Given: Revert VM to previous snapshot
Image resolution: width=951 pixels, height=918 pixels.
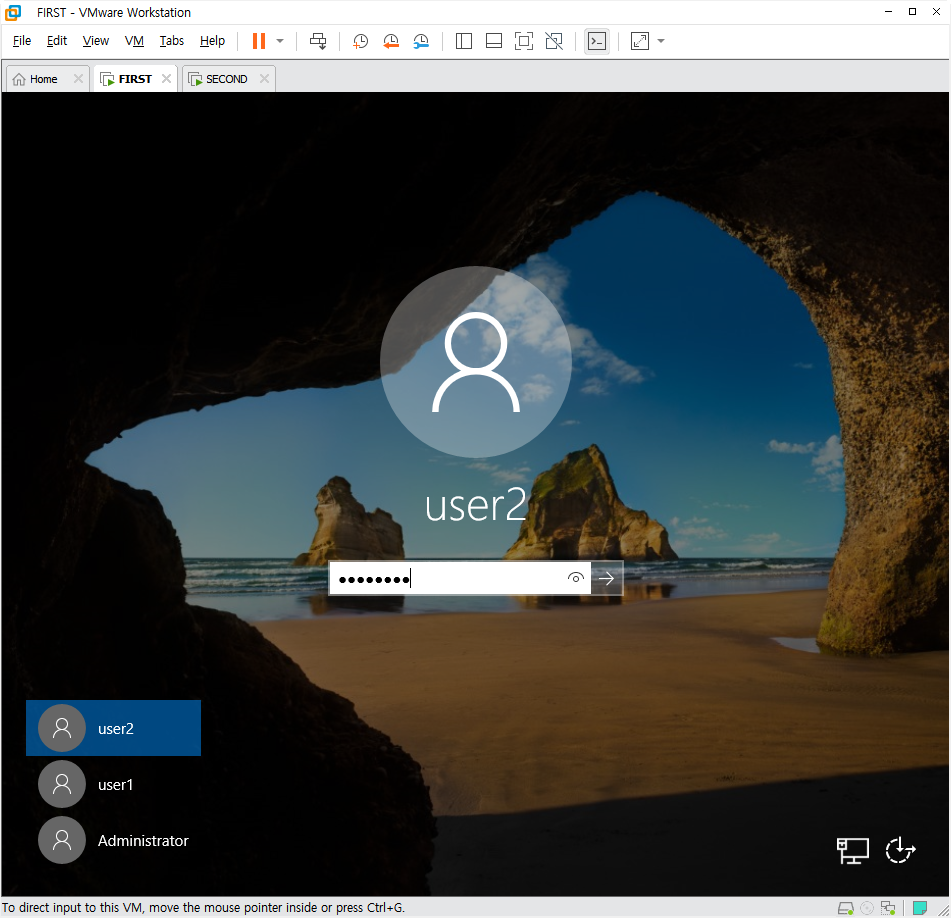Looking at the screenshot, I should 391,41.
